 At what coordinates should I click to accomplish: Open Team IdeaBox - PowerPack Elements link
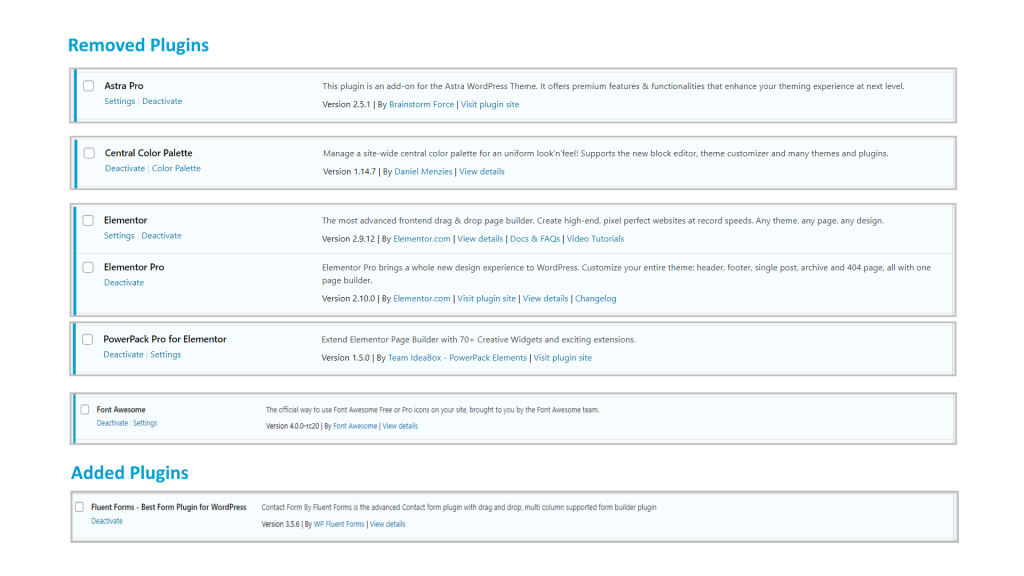(x=457, y=358)
